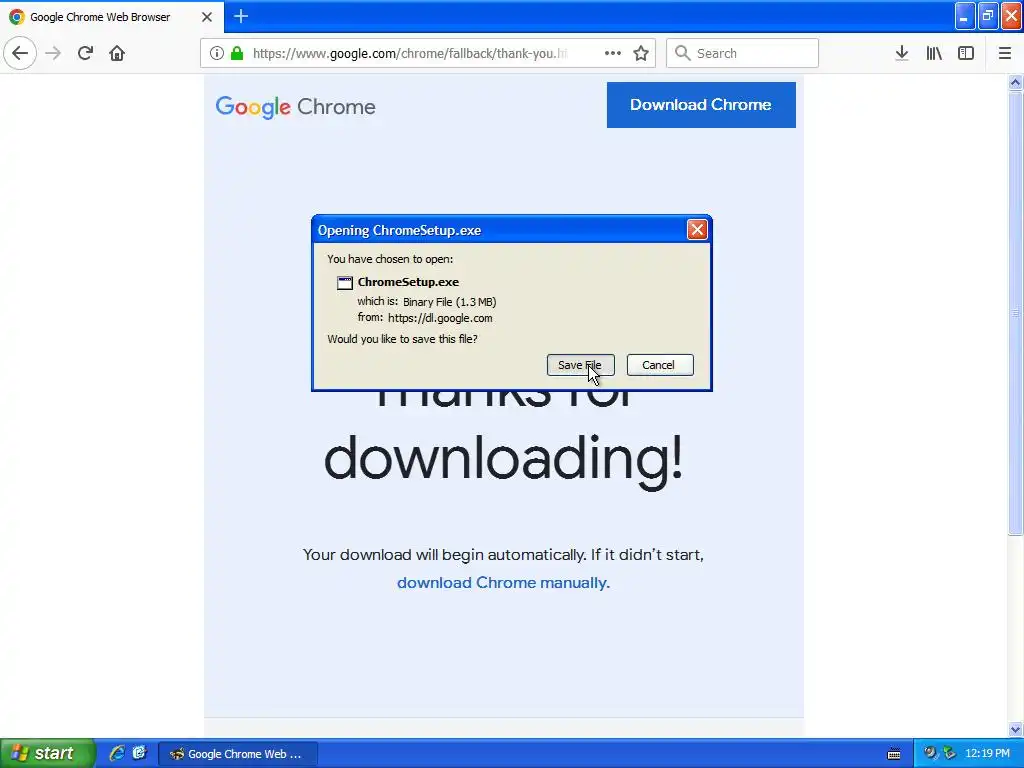The height and width of the screenshot is (768, 1024).
Task: Click the page scrollbar up arrow
Action: (1015, 82)
